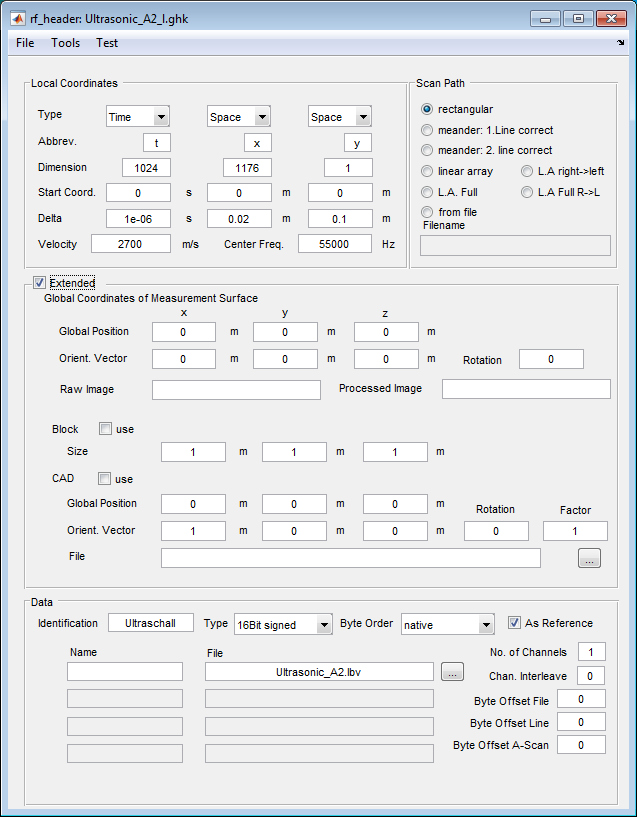637x817 pixels.
Task: Click the Identification field showing Ultraschall
Action: tap(151, 623)
